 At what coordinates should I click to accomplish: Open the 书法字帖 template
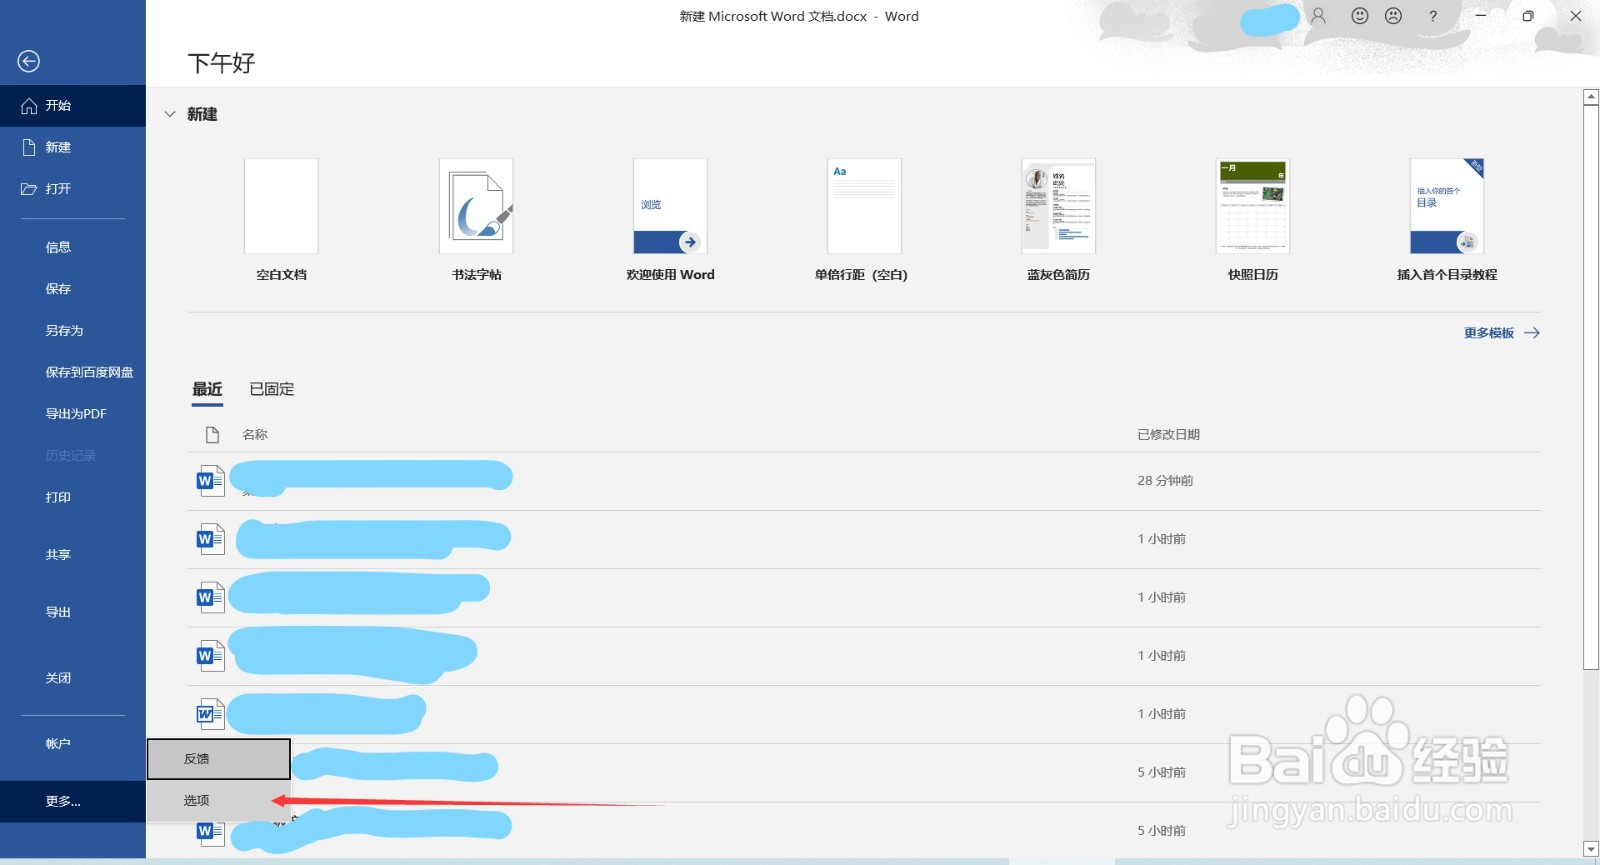tap(476, 219)
